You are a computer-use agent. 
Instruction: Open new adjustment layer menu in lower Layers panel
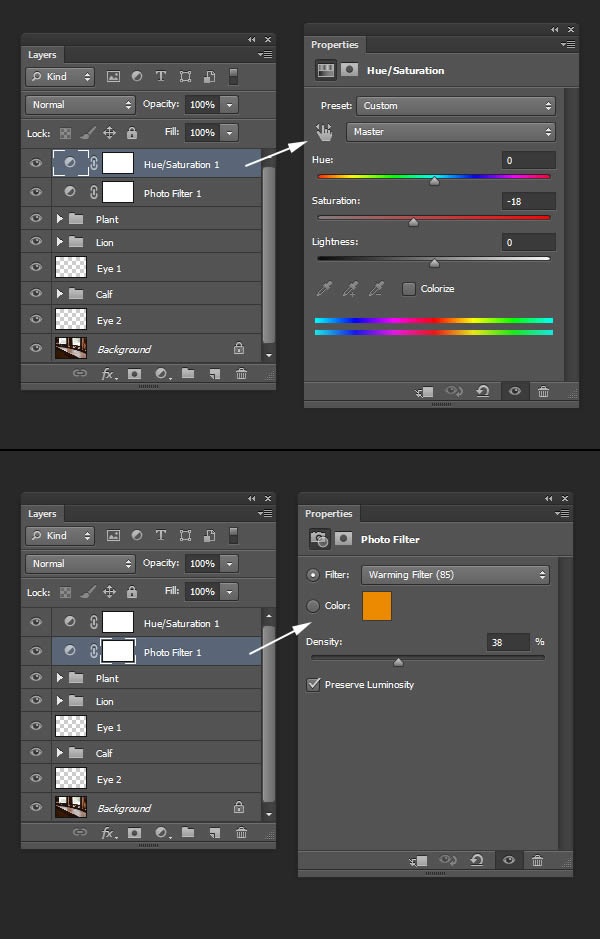click(x=162, y=832)
